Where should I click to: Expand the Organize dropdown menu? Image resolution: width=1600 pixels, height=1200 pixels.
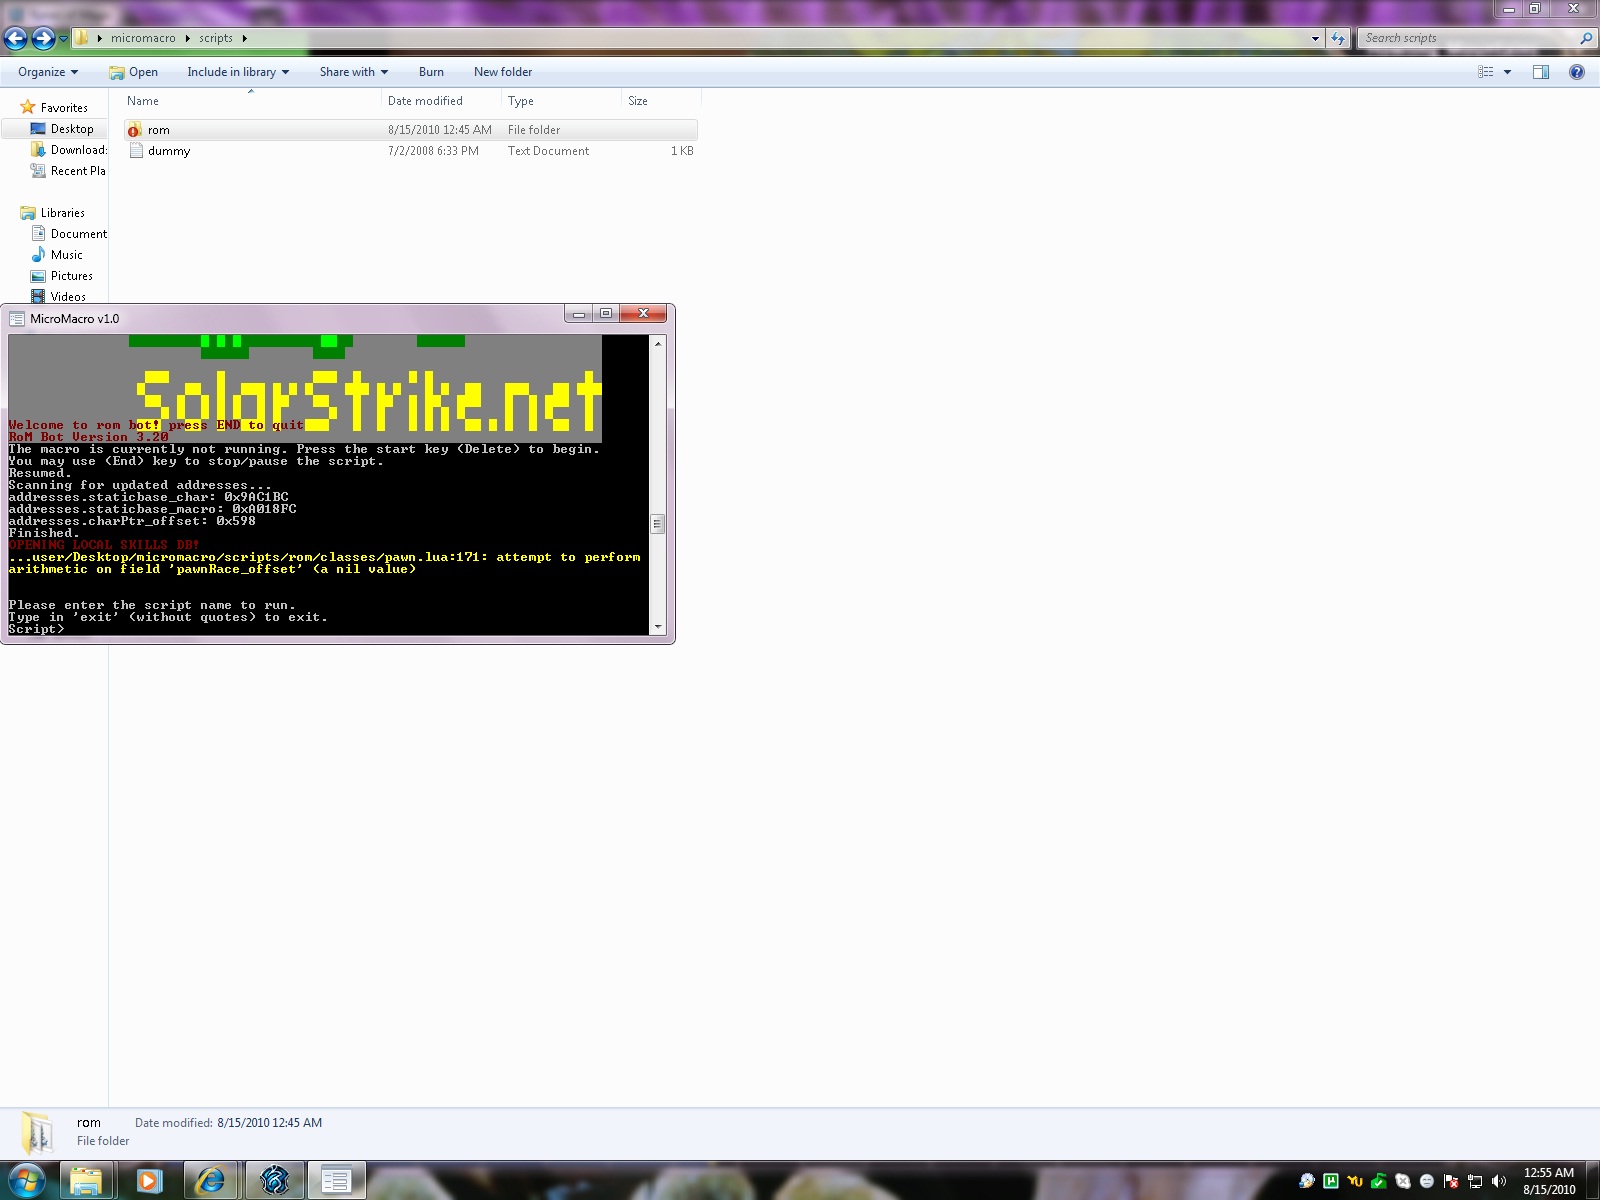47,72
